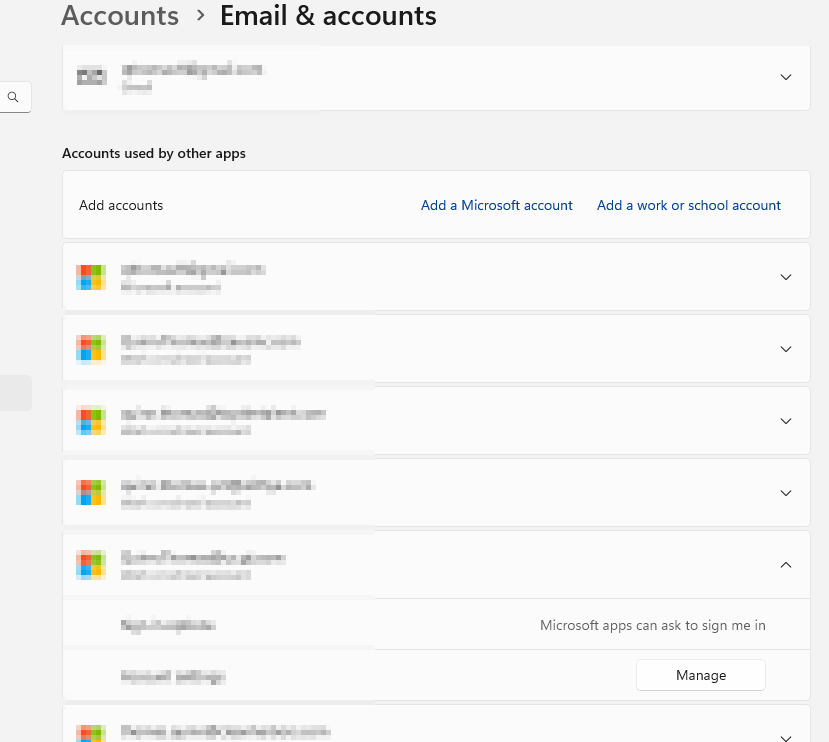Expand first account under Accounts used by other apps
Screen dimensions: 829x742
[785, 277]
